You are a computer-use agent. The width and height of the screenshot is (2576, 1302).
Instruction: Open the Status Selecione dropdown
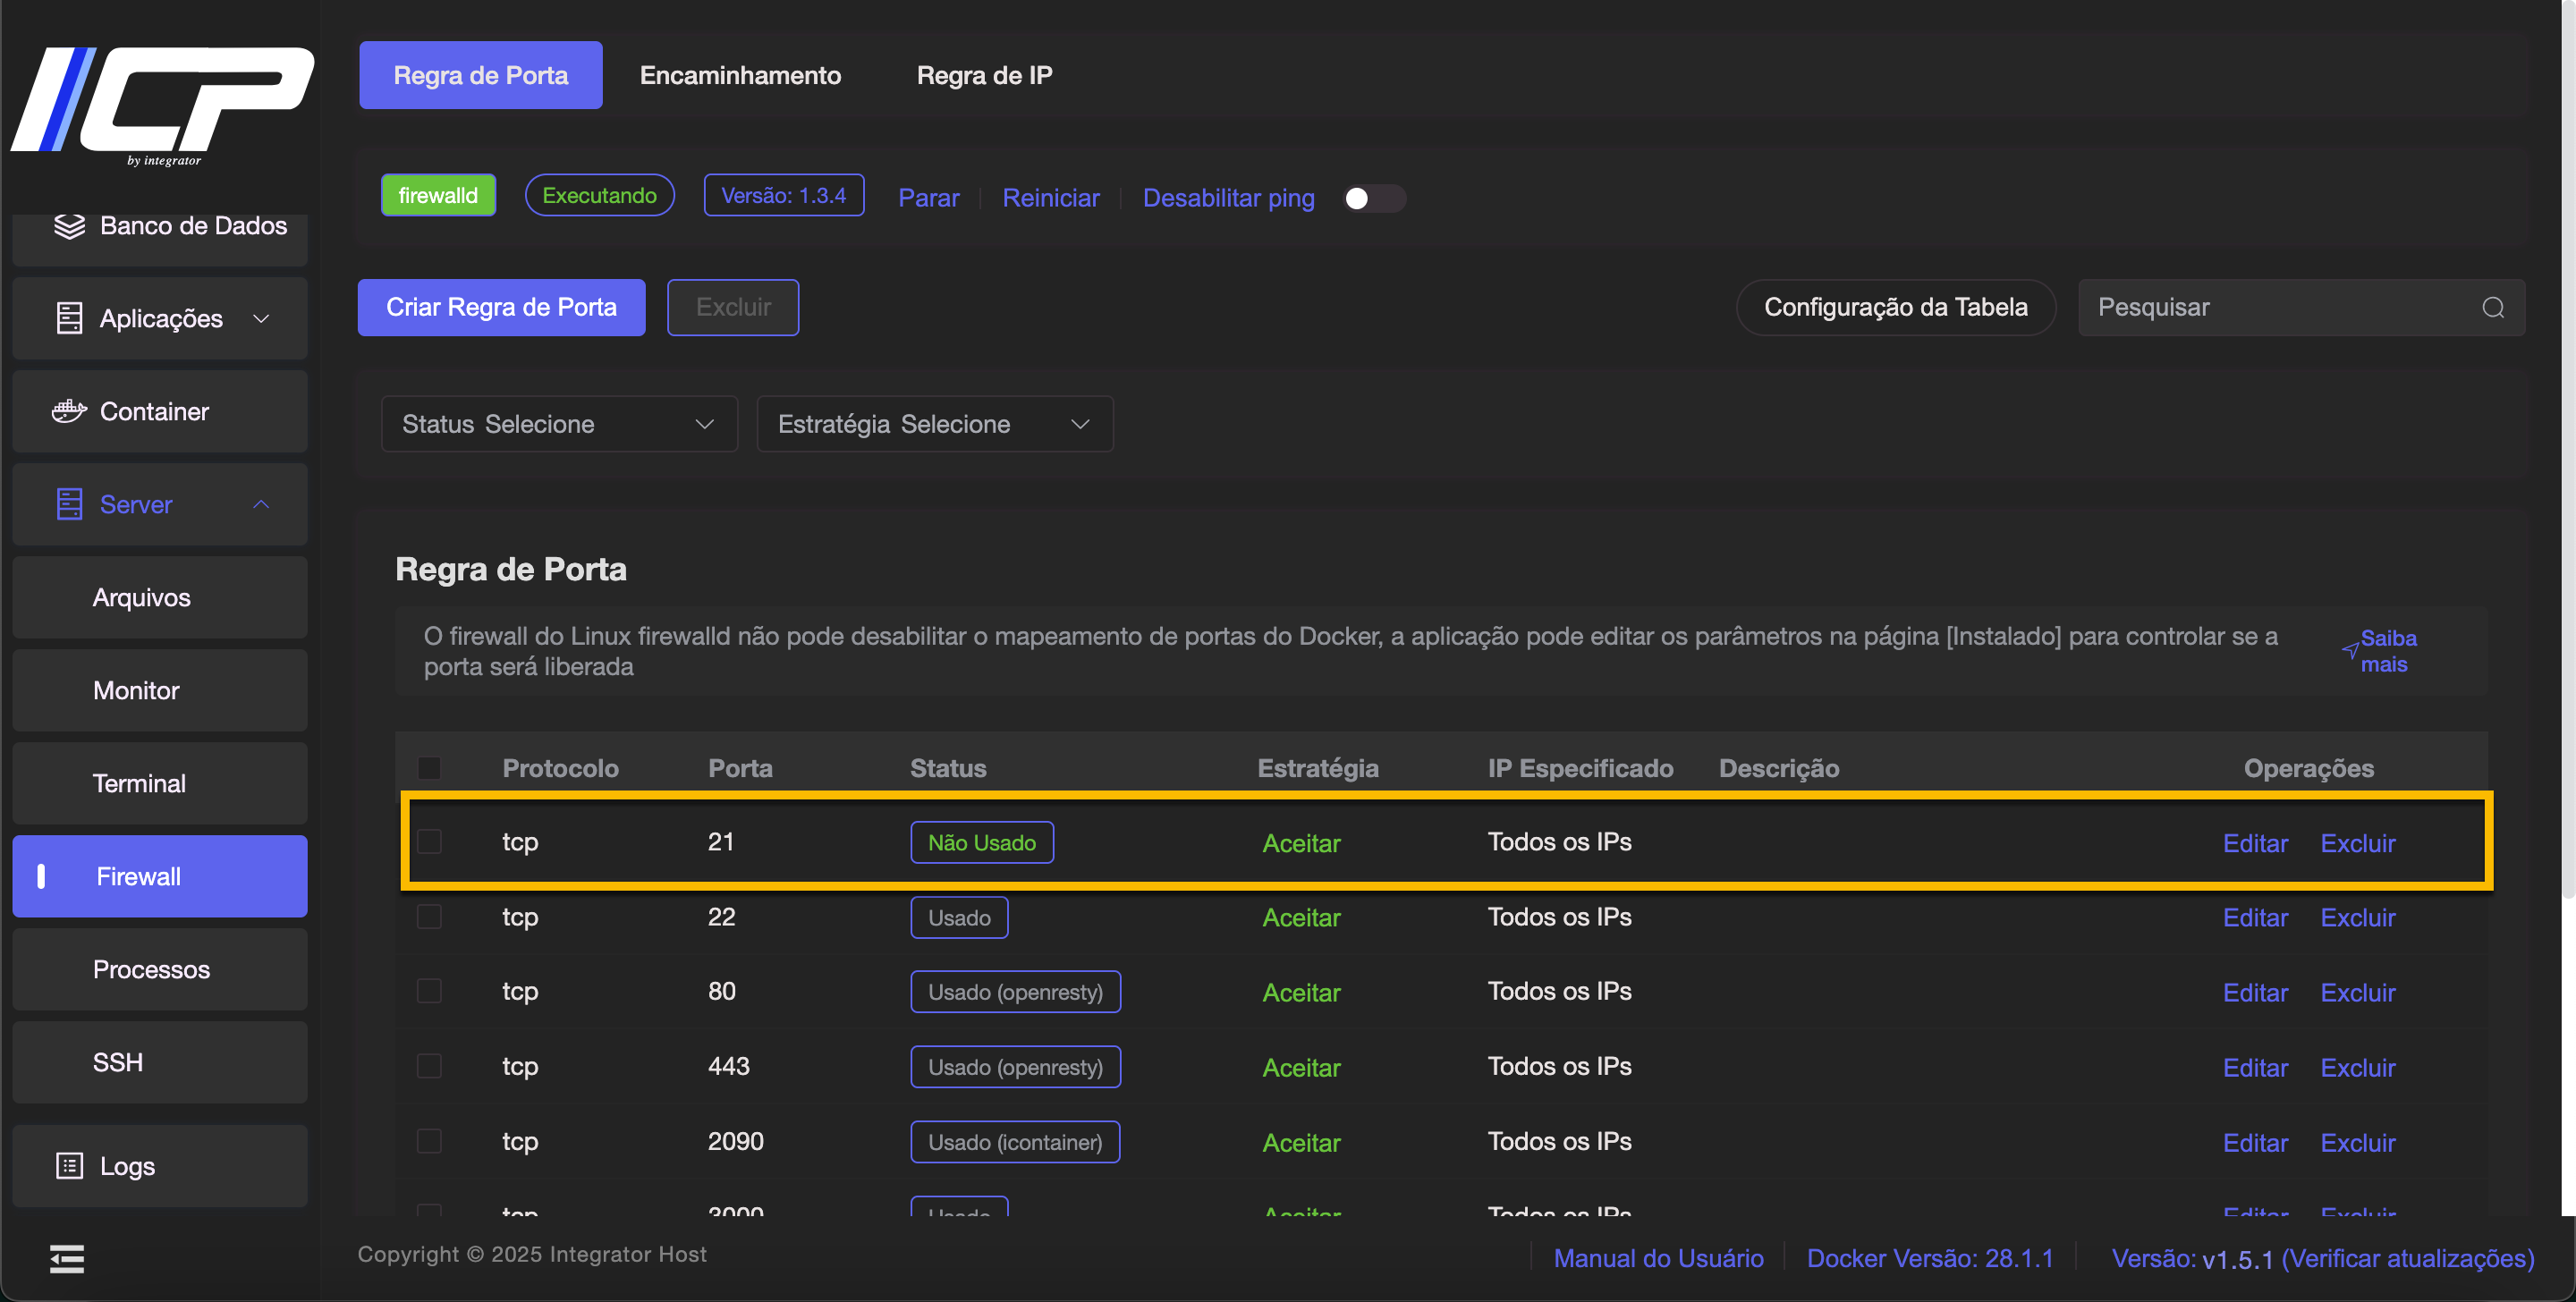click(x=559, y=424)
